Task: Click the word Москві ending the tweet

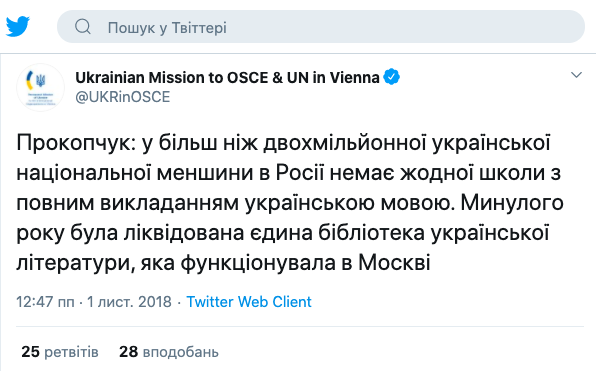Action: 394,263
